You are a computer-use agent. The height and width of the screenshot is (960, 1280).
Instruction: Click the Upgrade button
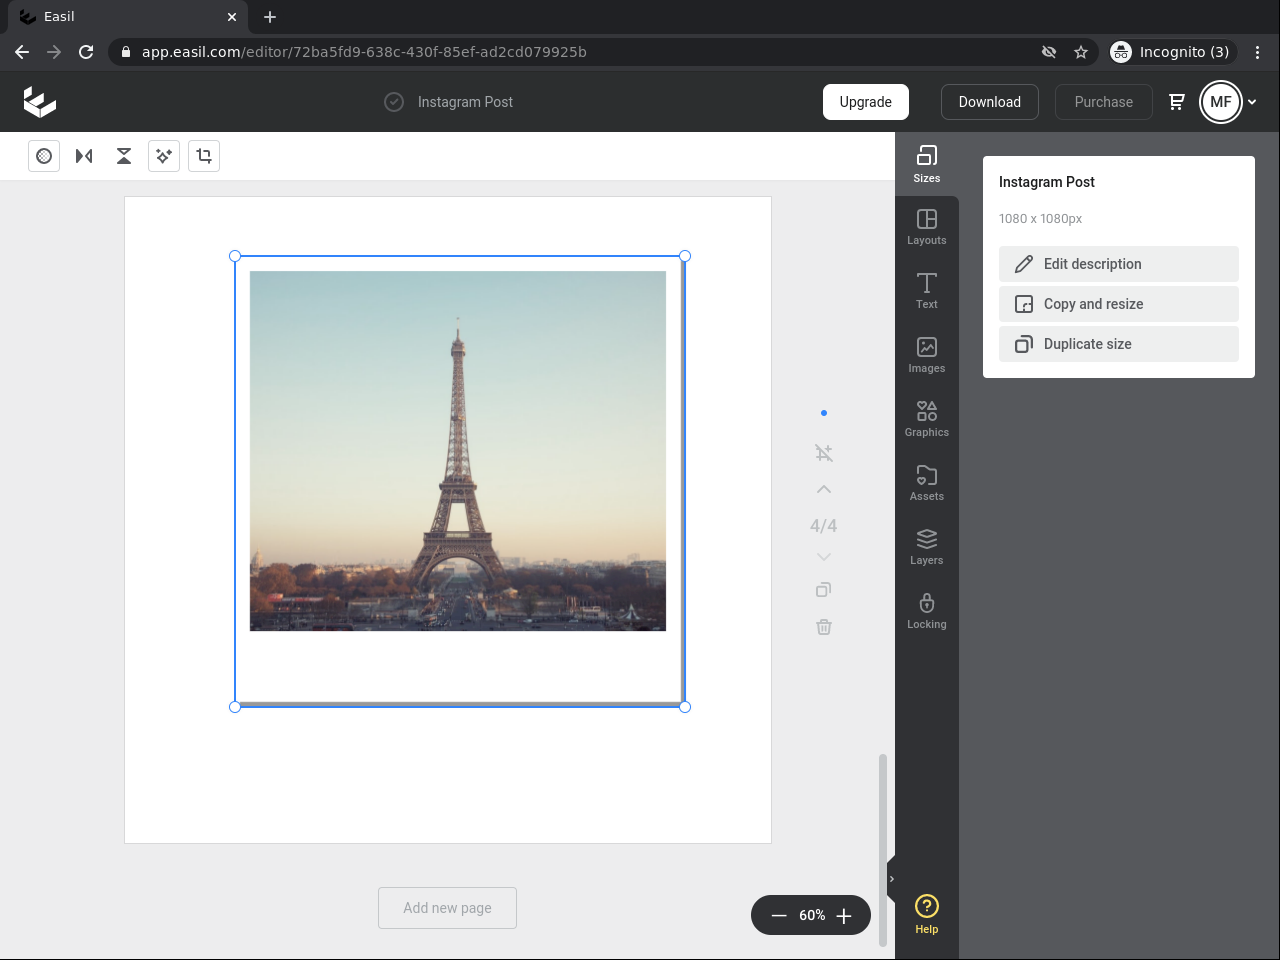pos(866,102)
